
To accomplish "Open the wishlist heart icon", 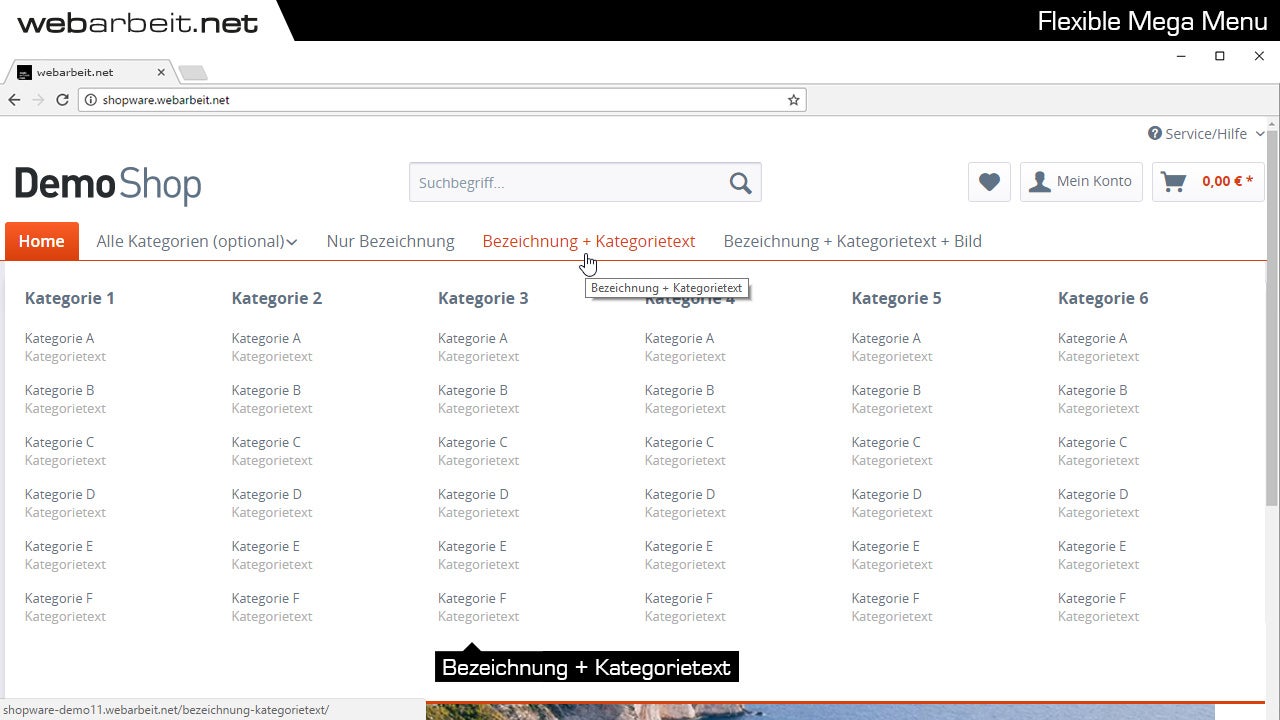I will pos(989,182).
